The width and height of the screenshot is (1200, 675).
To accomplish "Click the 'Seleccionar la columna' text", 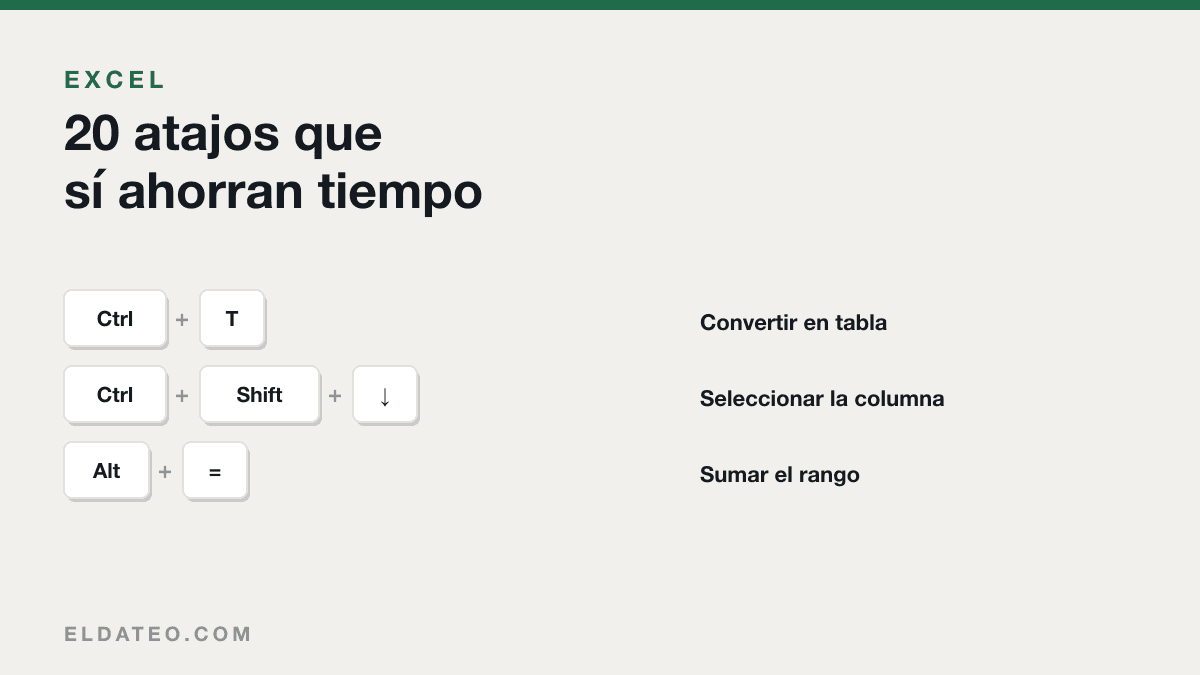I will pyautogui.click(x=822, y=399).
